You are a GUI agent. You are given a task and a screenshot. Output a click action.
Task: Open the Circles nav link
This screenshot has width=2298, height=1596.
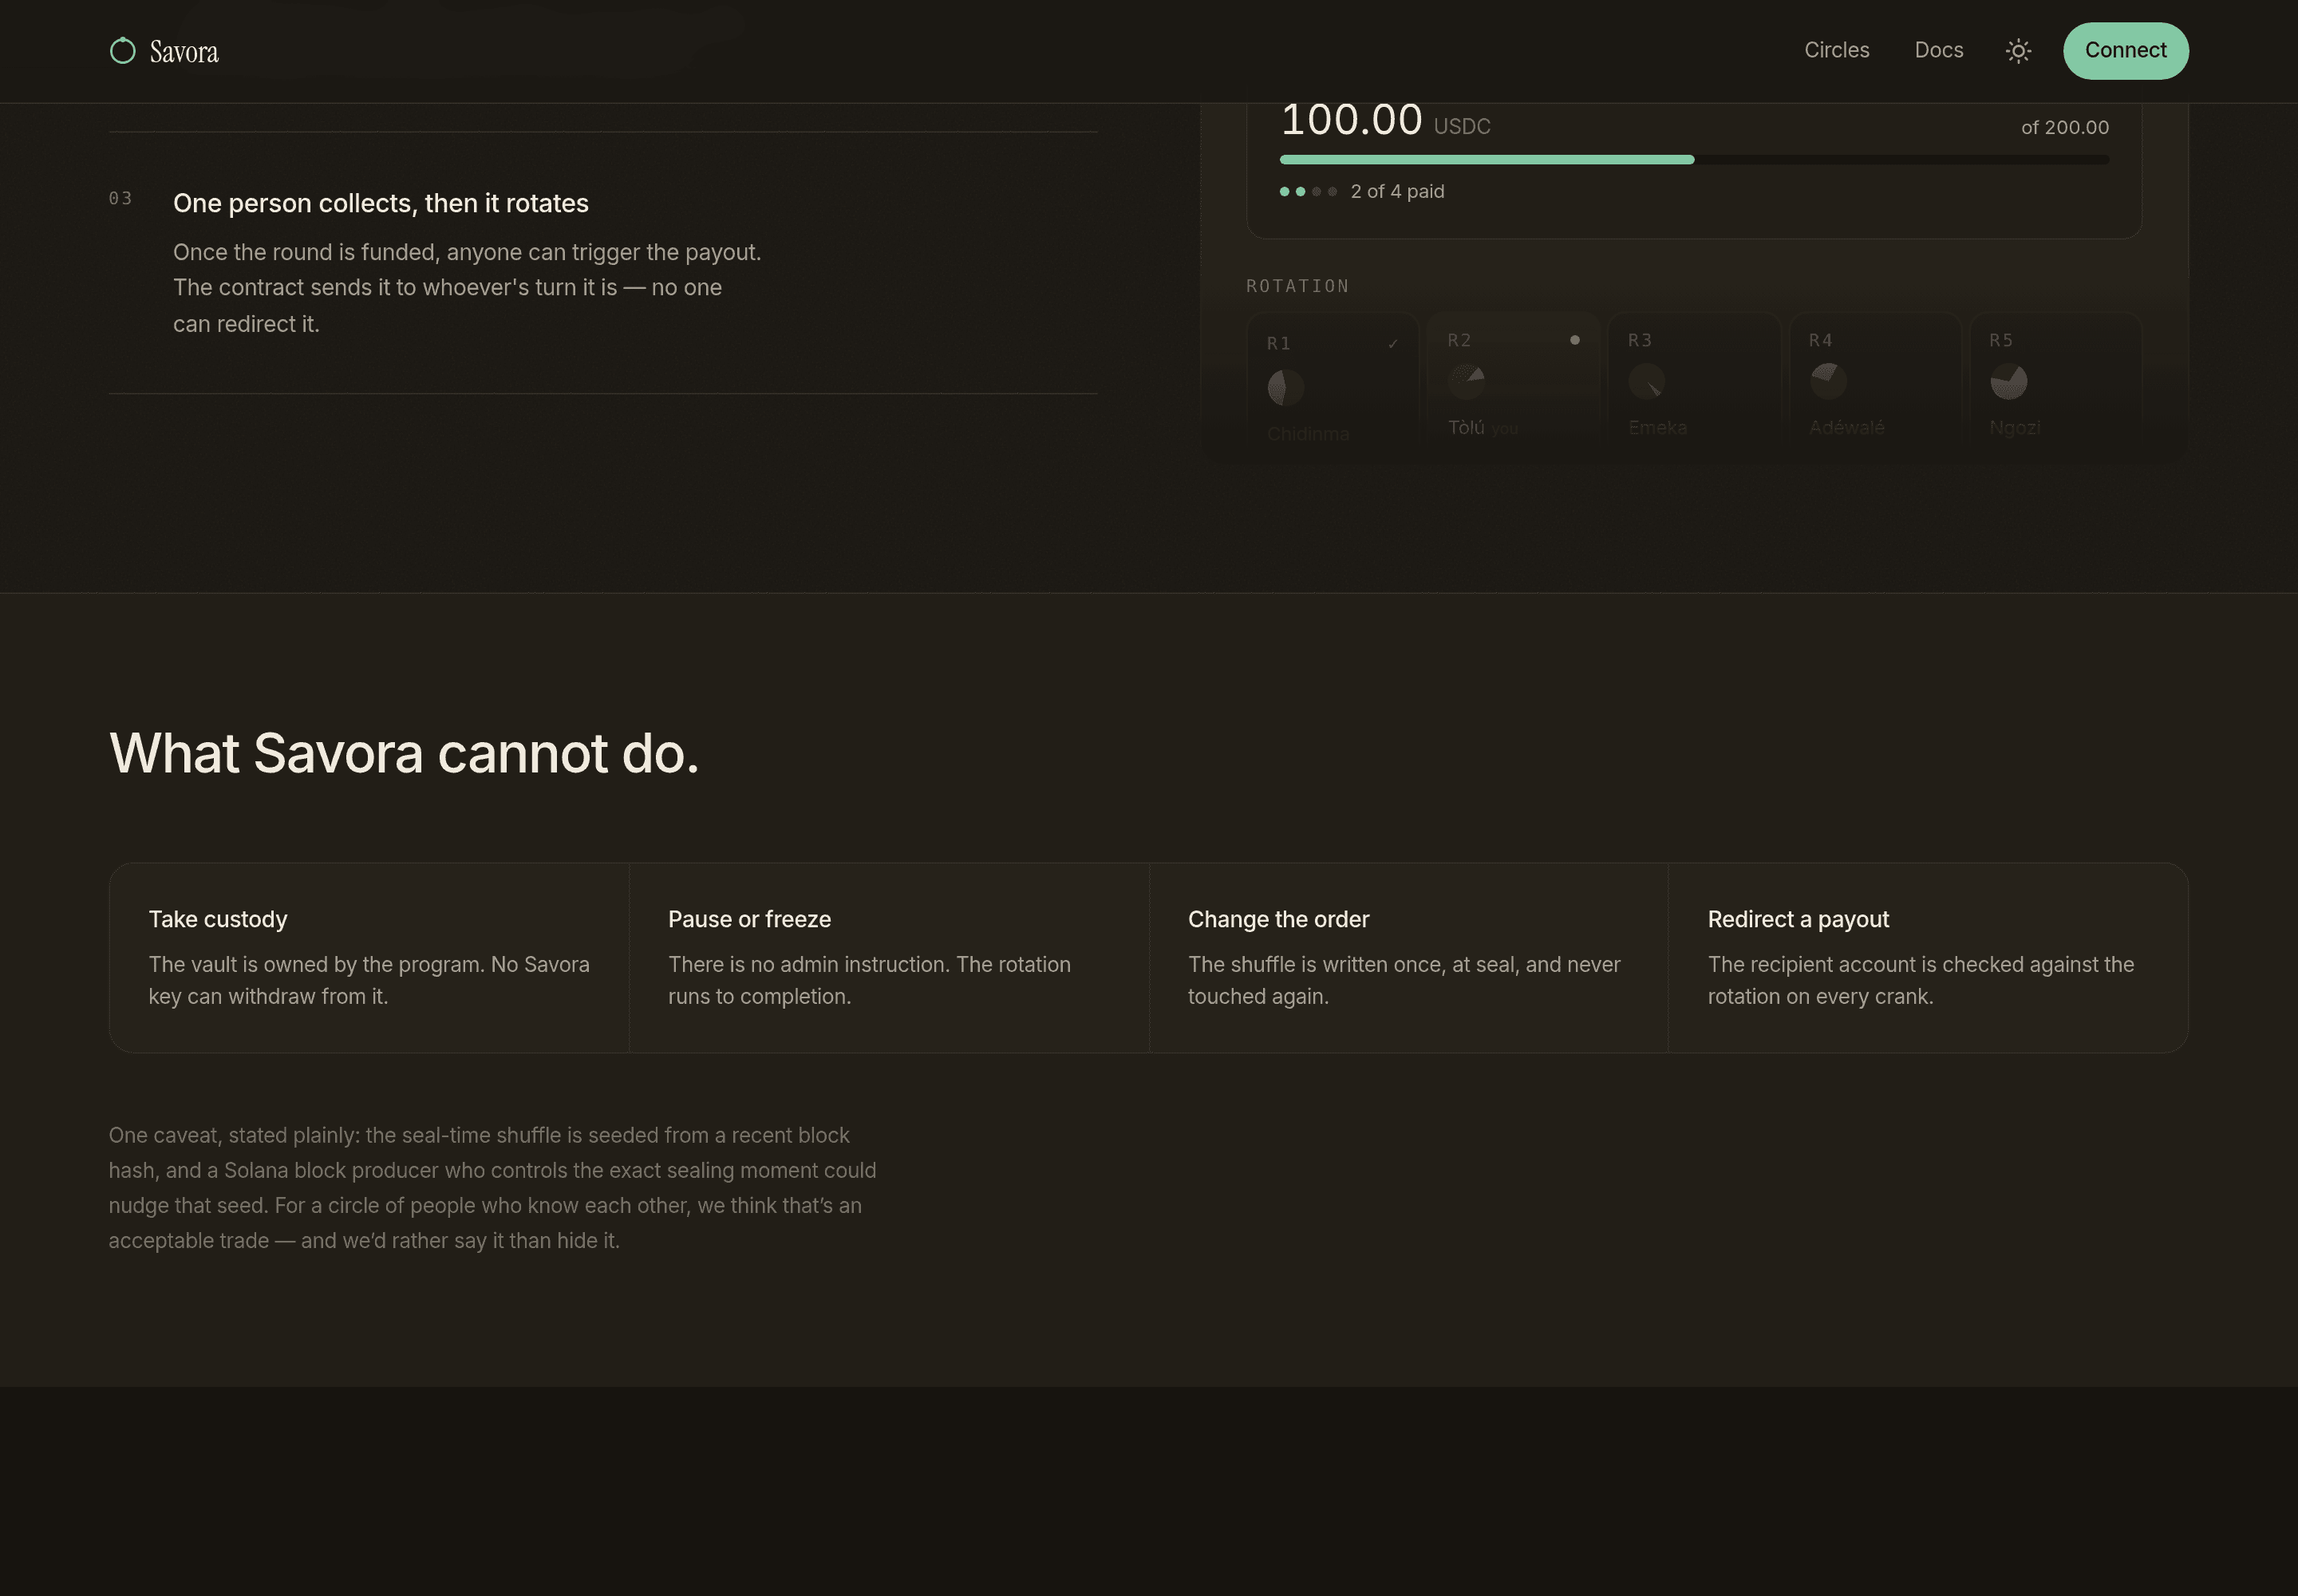pos(1836,50)
